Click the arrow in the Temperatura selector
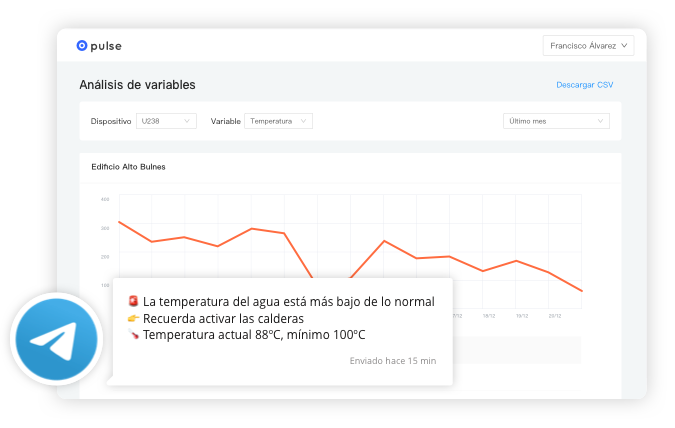Image resolution: width=675 pixels, height=428 pixels. [x=304, y=121]
